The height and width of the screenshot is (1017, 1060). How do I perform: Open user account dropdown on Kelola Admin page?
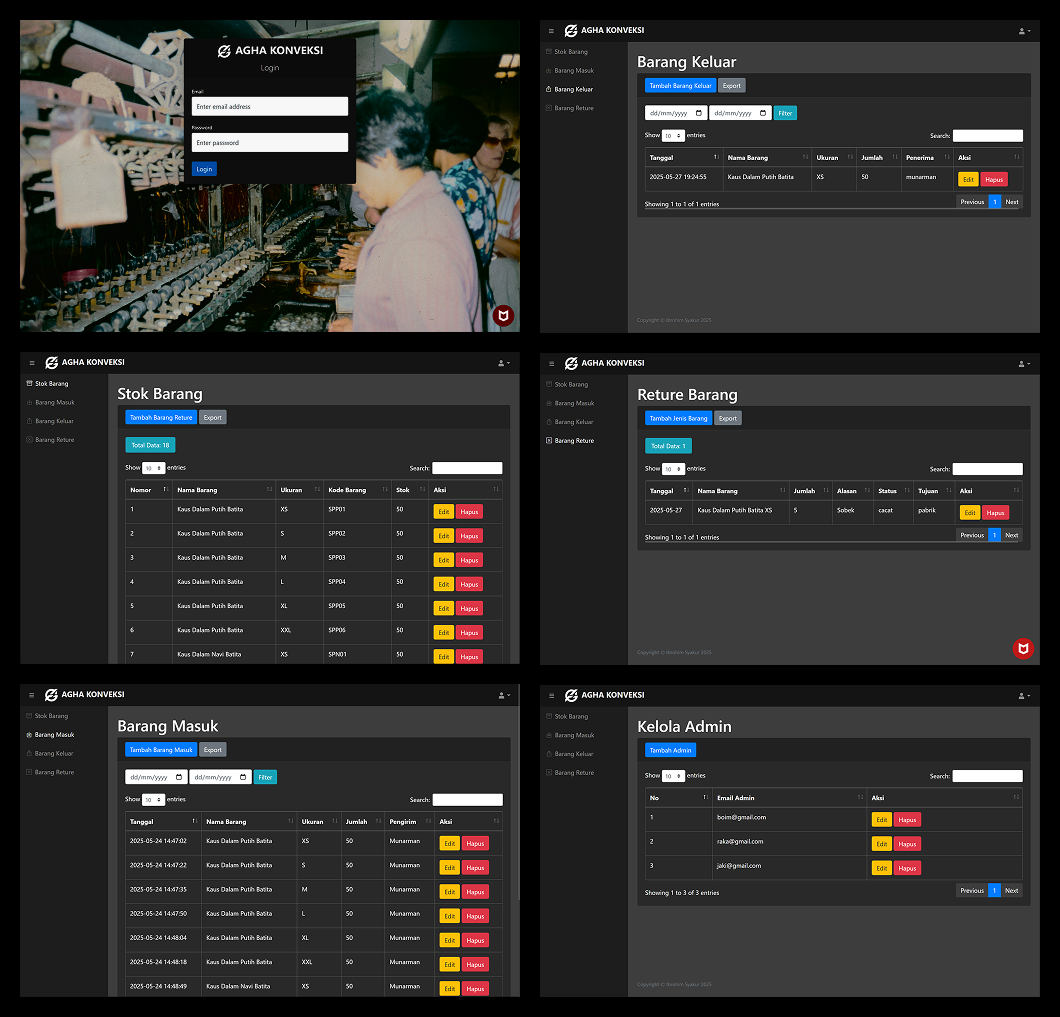click(1023, 695)
